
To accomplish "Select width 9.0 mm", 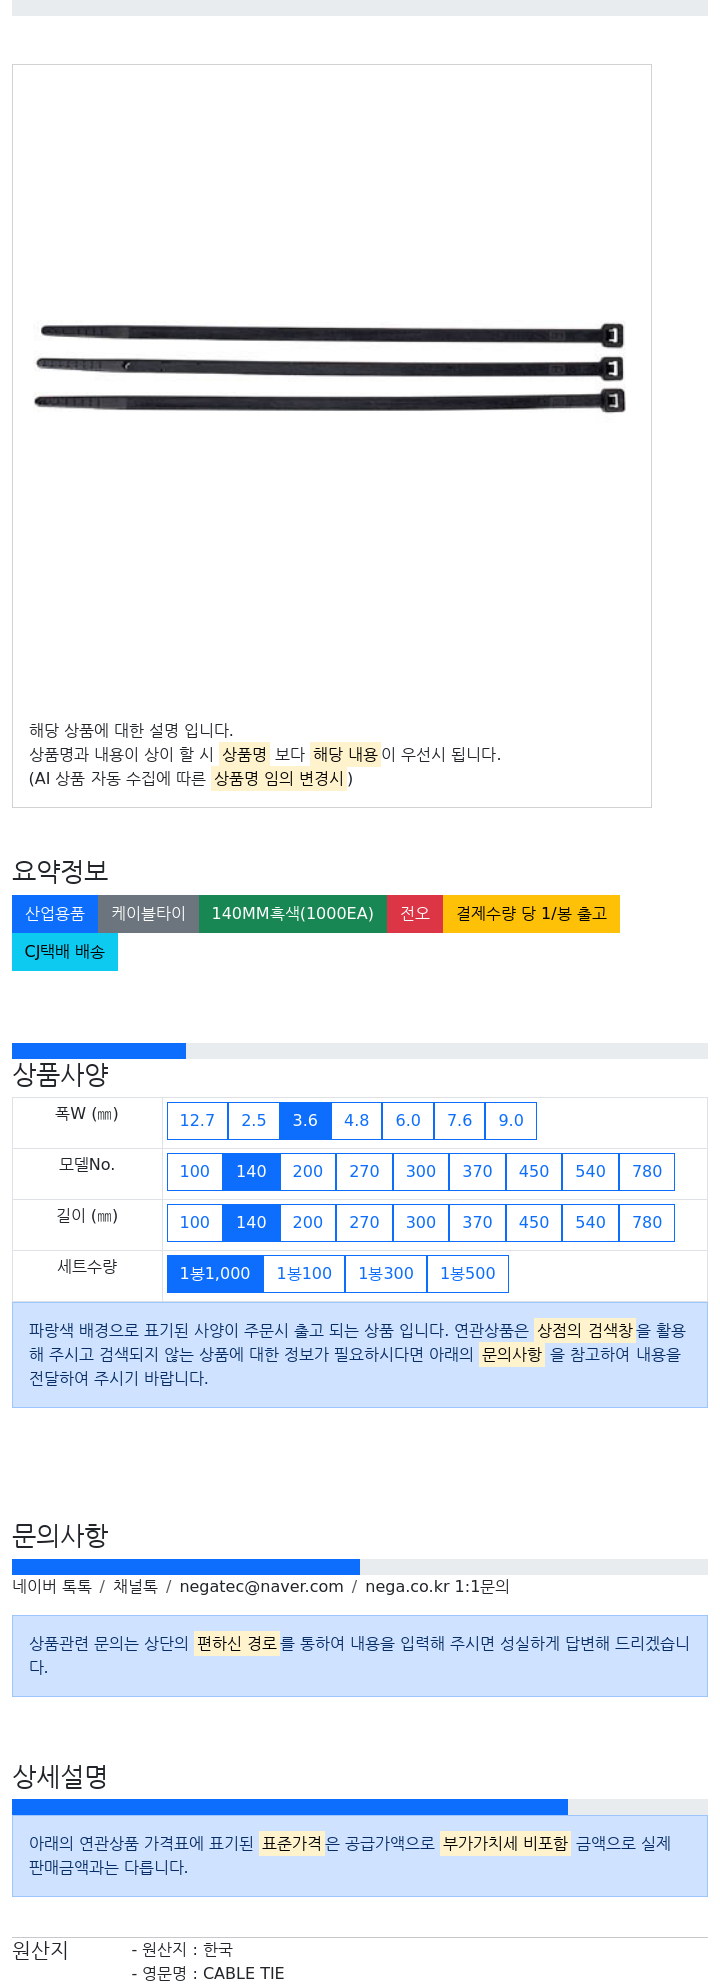I will 511,1121.
